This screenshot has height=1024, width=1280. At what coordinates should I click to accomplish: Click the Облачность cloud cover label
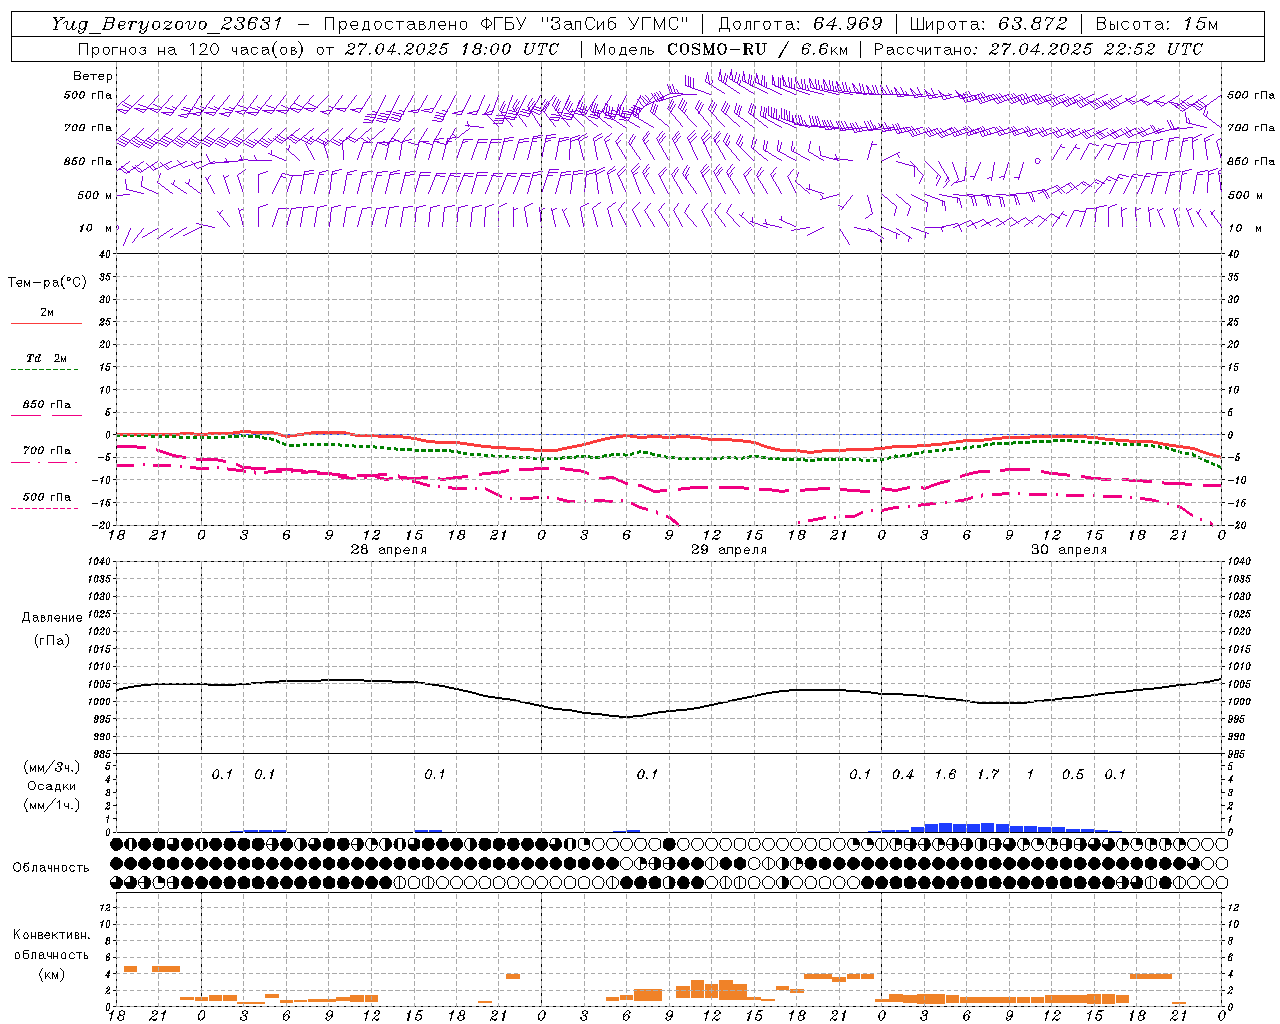51,868
